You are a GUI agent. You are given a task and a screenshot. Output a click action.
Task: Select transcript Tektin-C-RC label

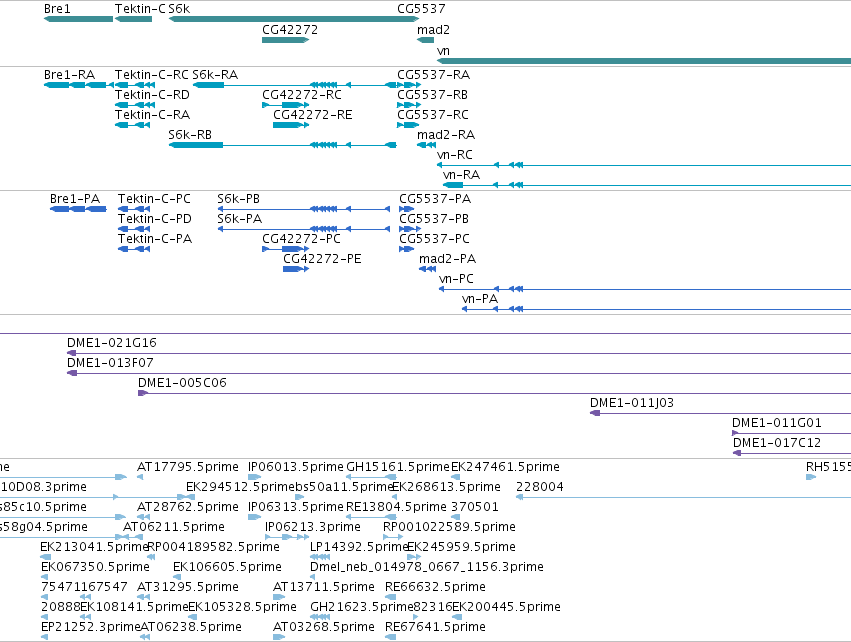(x=152, y=74)
